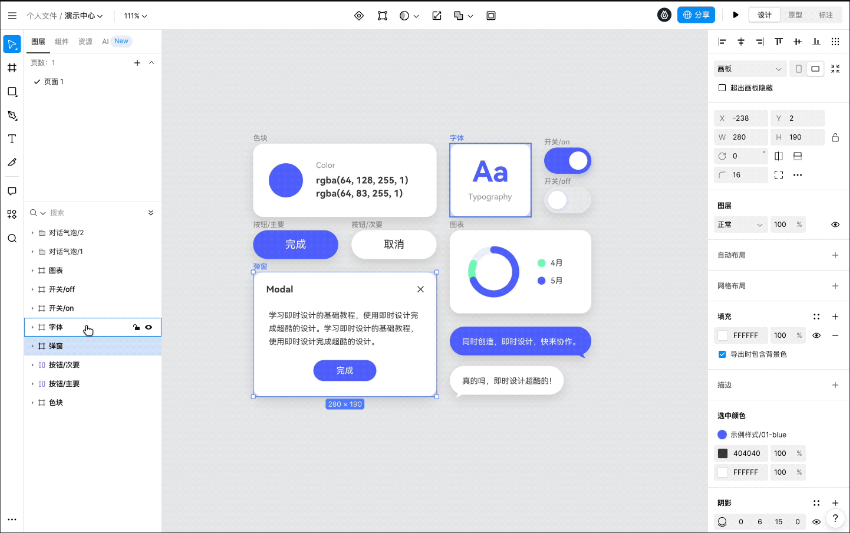Image resolution: width=850 pixels, height=533 pixels.
Task: Open the frame type 画板 dropdown
Action: point(749,69)
